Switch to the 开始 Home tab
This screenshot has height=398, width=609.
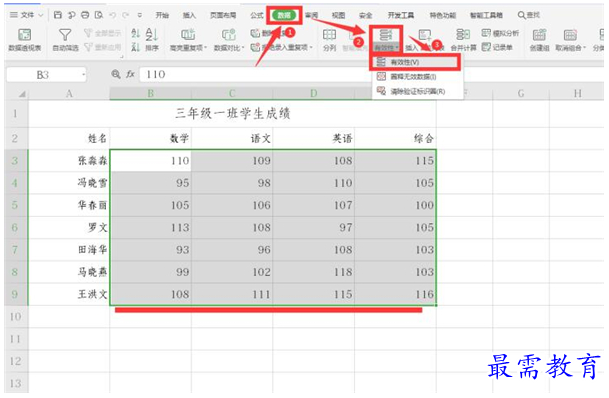(162, 15)
